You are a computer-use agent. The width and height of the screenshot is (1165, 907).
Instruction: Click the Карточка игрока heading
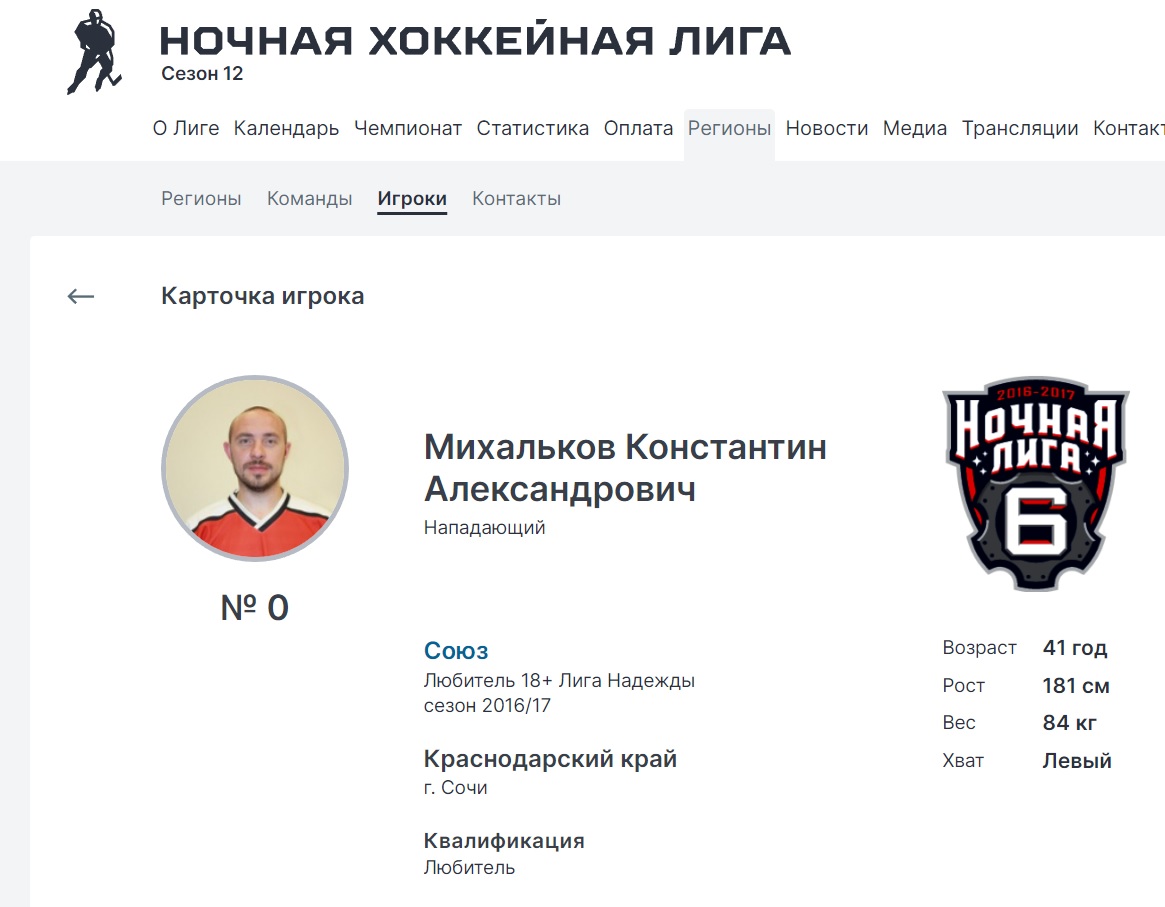pos(263,296)
